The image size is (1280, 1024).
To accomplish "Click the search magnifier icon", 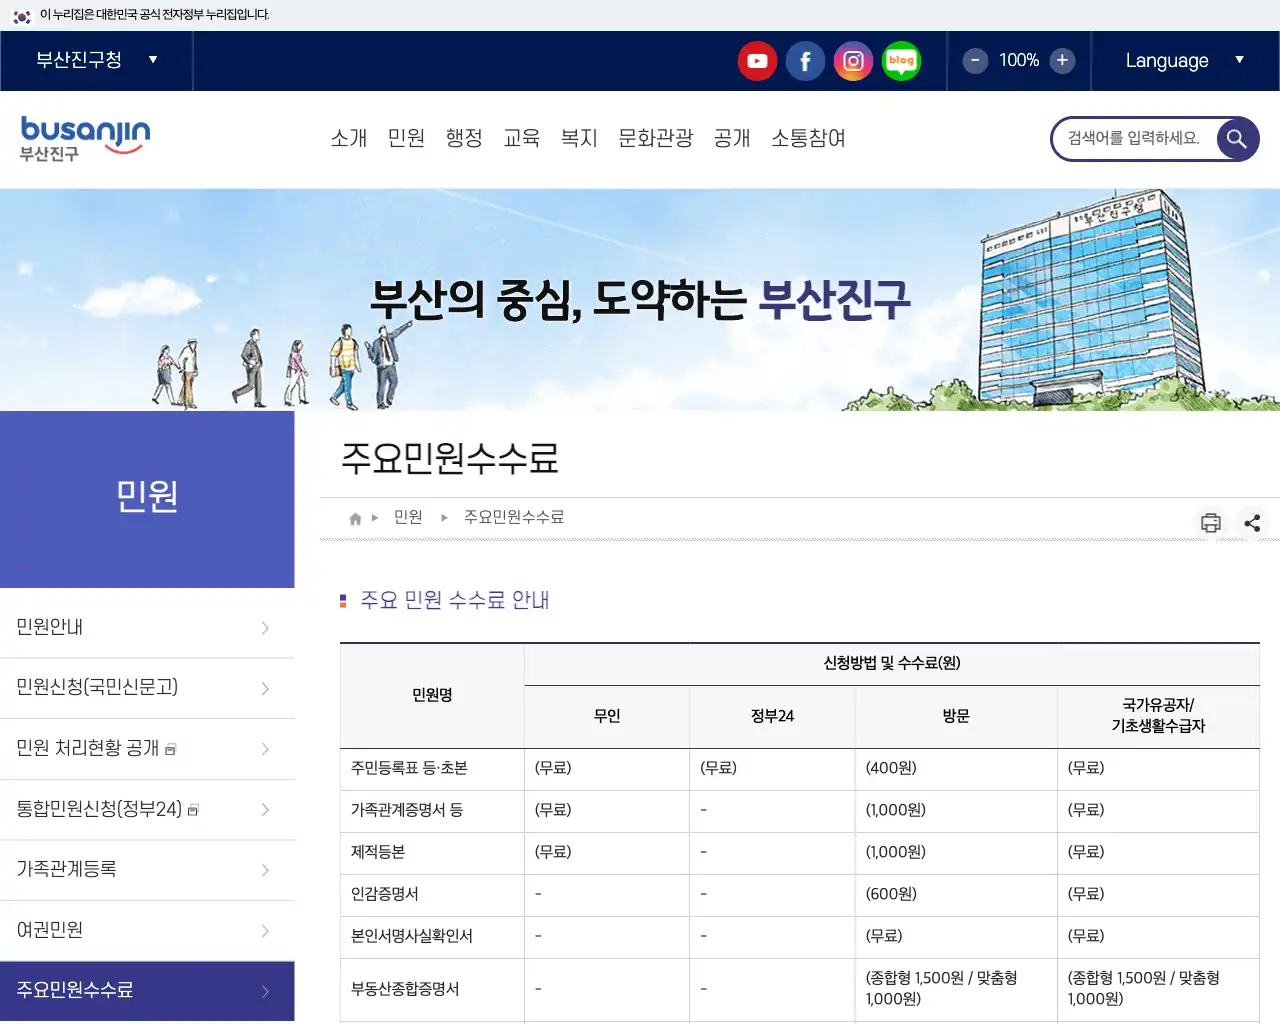I will (x=1236, y=139).
